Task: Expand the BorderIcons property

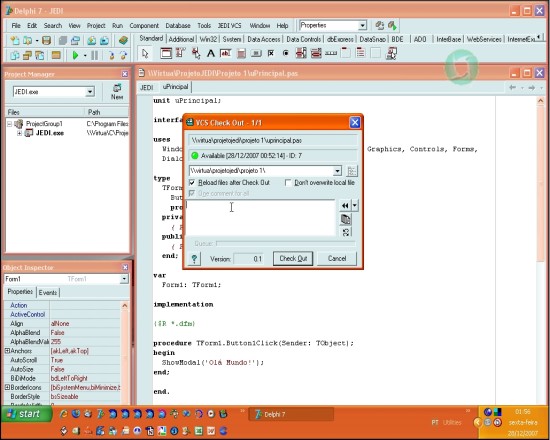Action: tap(7, 387)
